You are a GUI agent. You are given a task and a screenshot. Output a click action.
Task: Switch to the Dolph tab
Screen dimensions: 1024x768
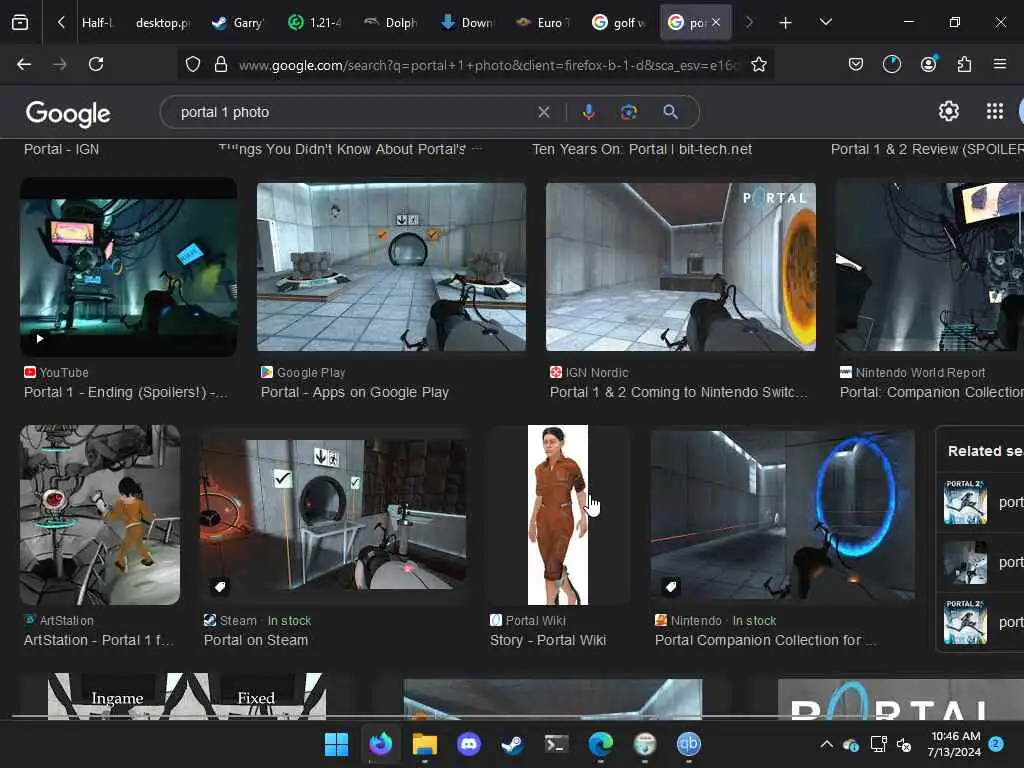tap(391, 23)
